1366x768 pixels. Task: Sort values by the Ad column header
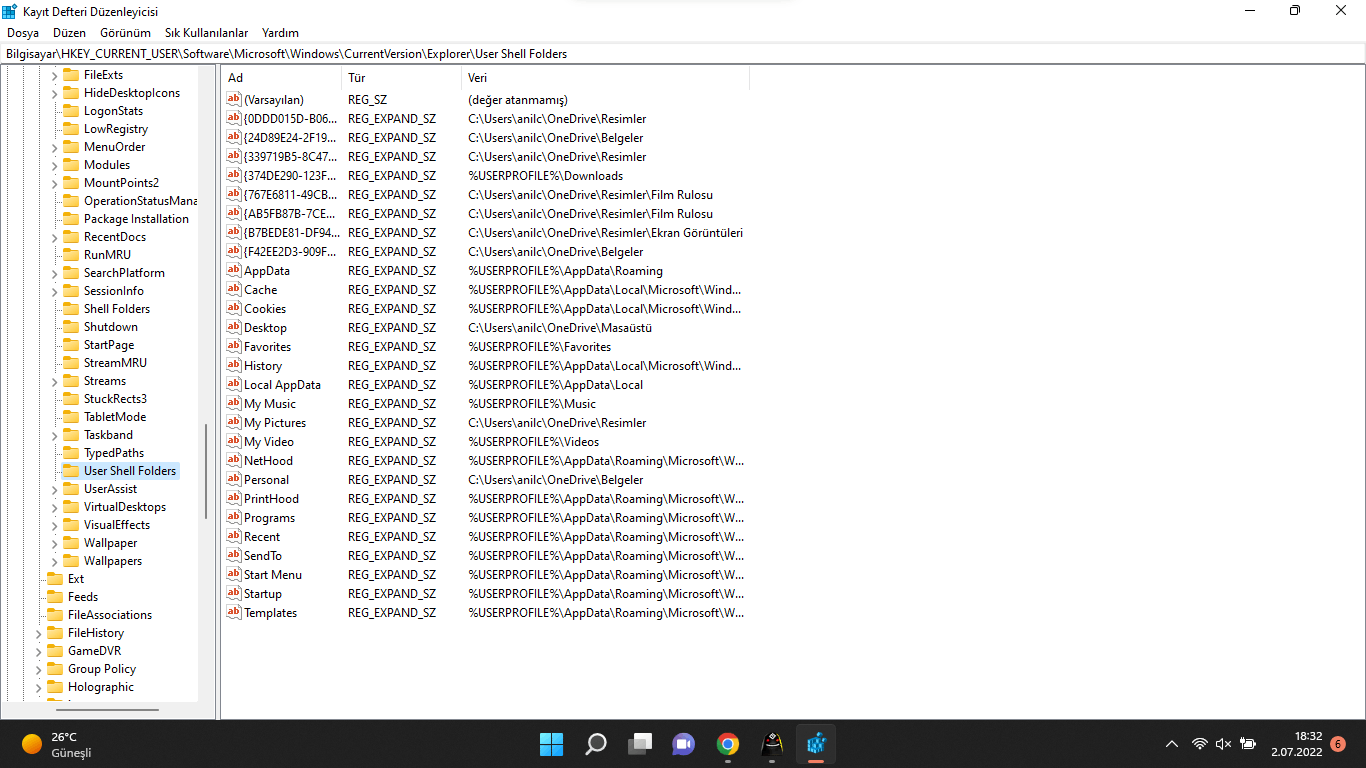pyautogui.click(x=281, y=78)
